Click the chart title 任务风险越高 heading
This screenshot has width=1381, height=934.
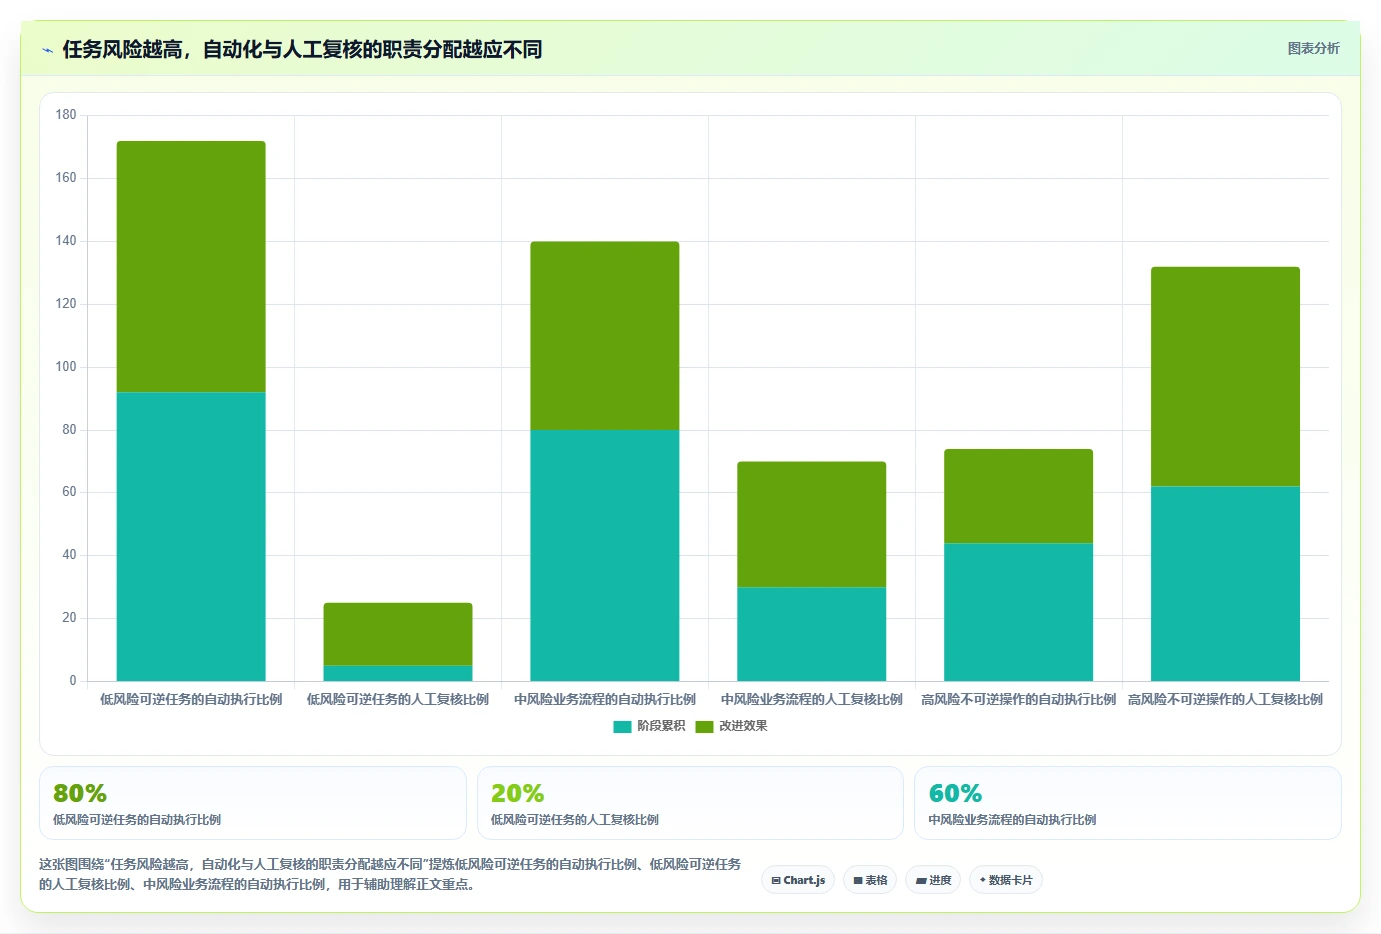[302, 49]
